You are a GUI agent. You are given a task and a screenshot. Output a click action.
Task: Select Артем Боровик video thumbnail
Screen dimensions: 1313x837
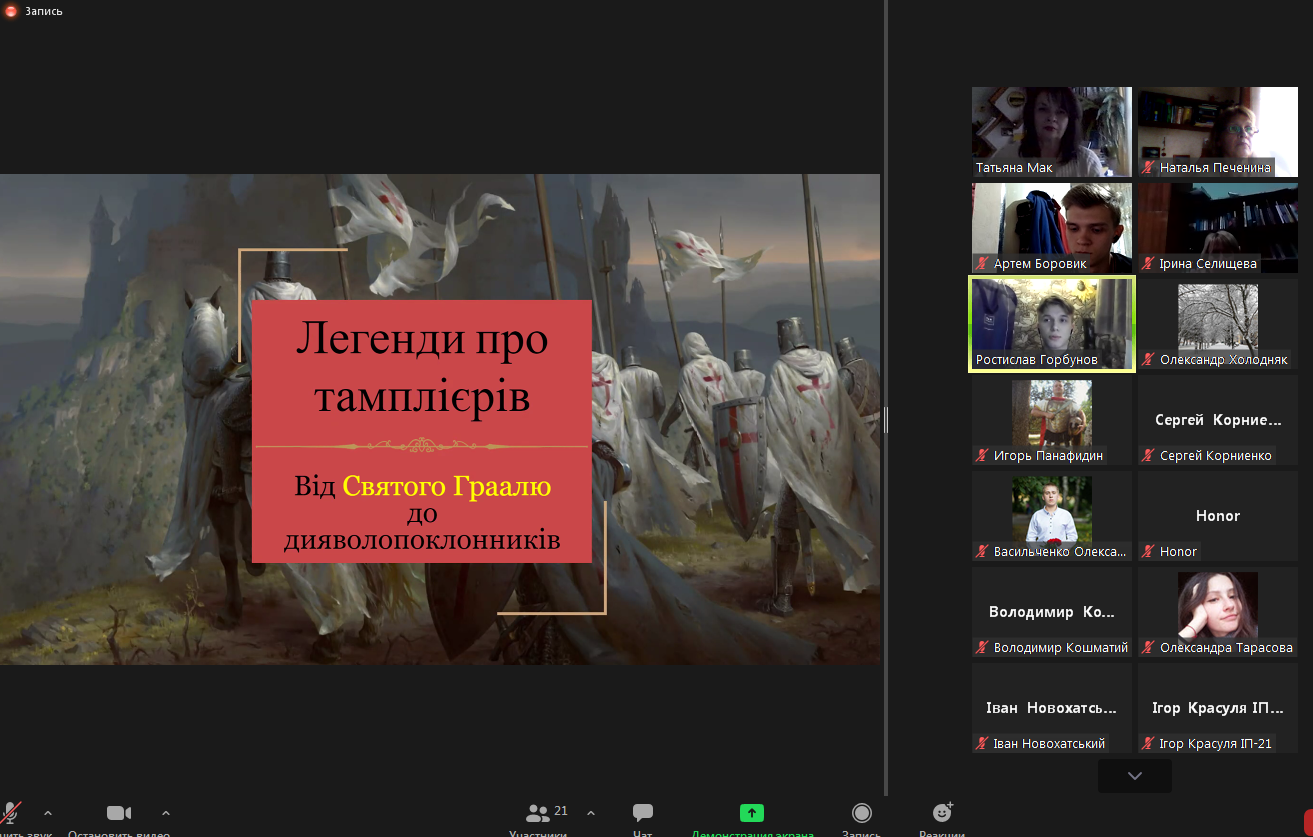coord(1052,228)
